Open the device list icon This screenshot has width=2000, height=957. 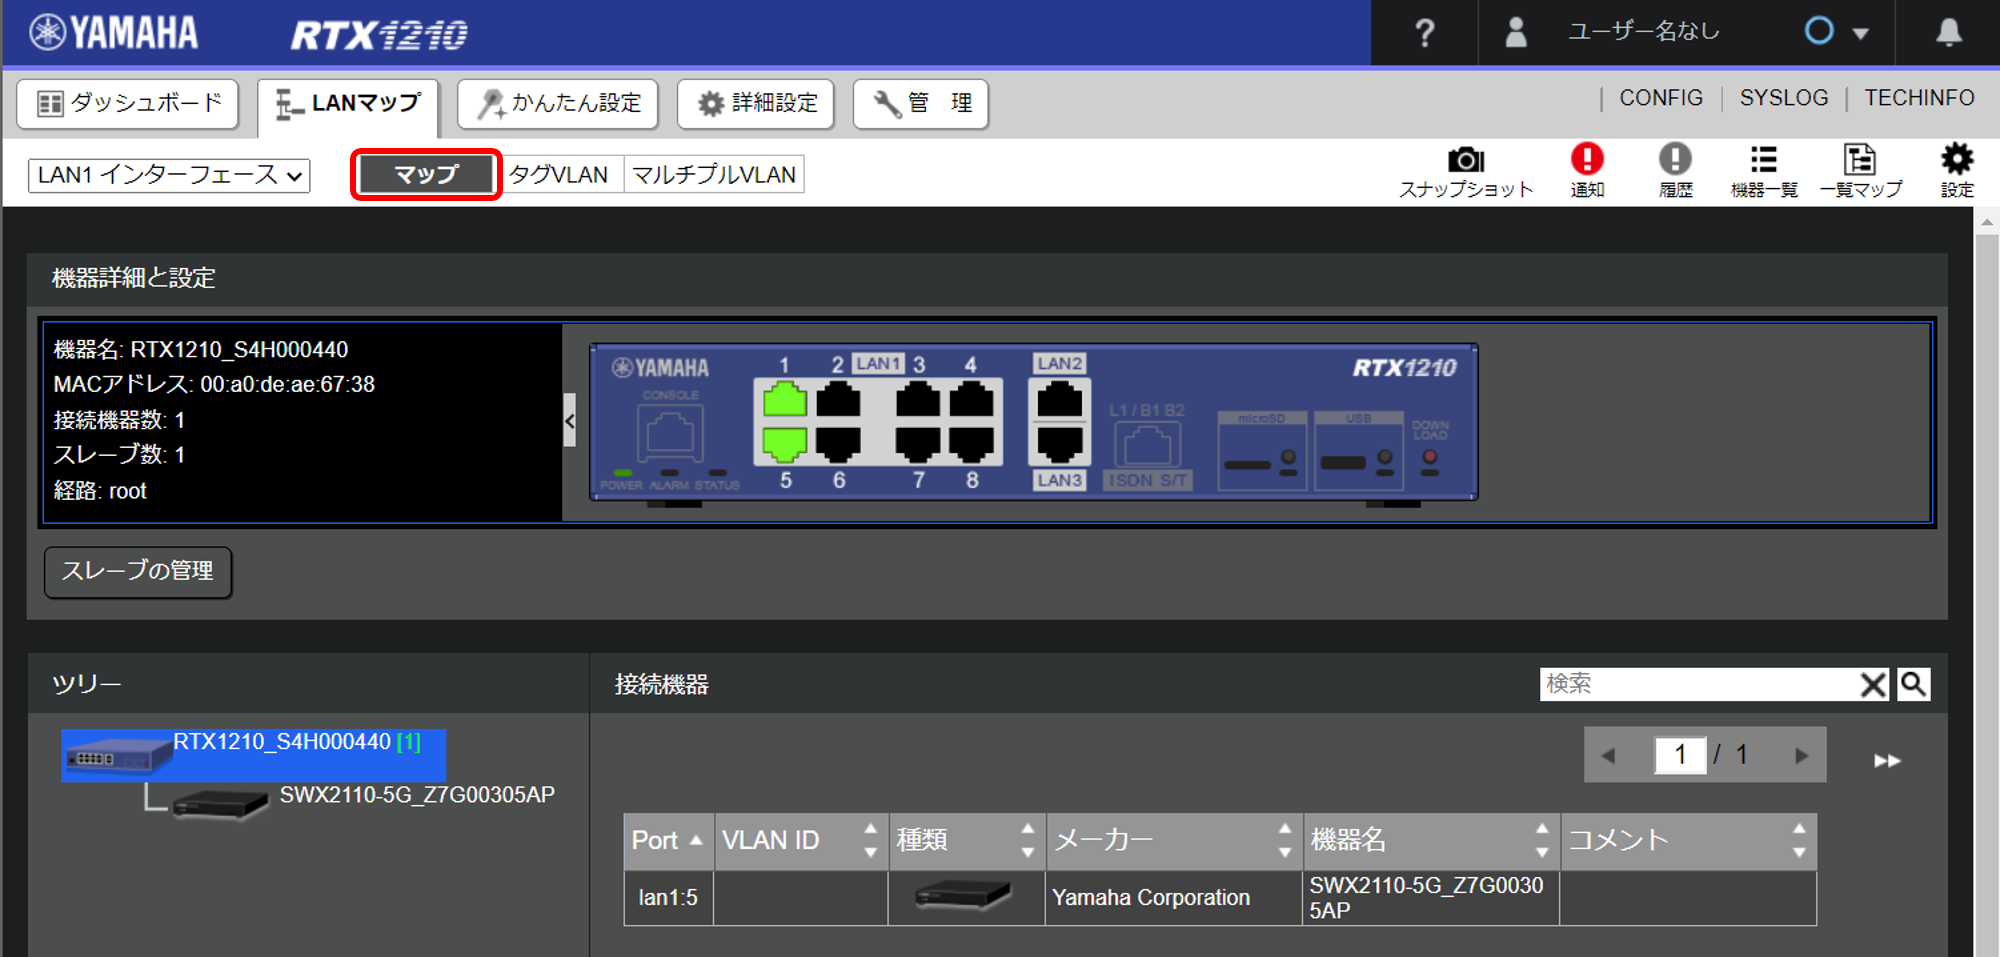(x=1763, y=160)
